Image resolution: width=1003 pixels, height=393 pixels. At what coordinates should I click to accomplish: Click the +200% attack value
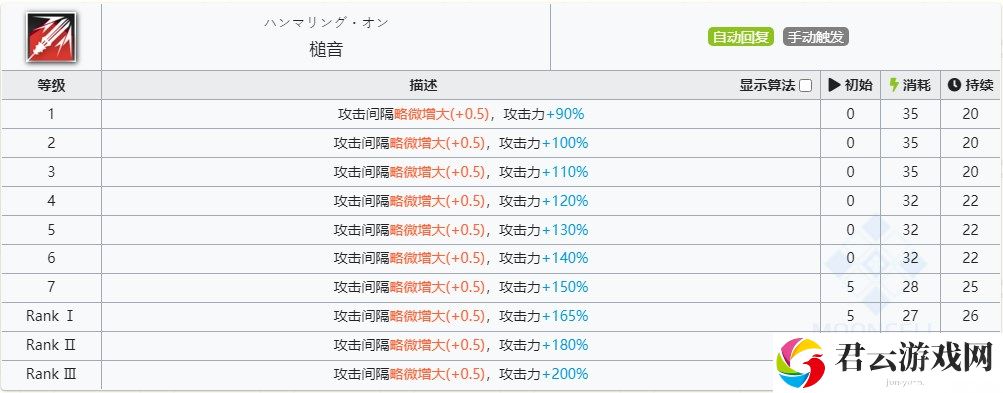565,374
